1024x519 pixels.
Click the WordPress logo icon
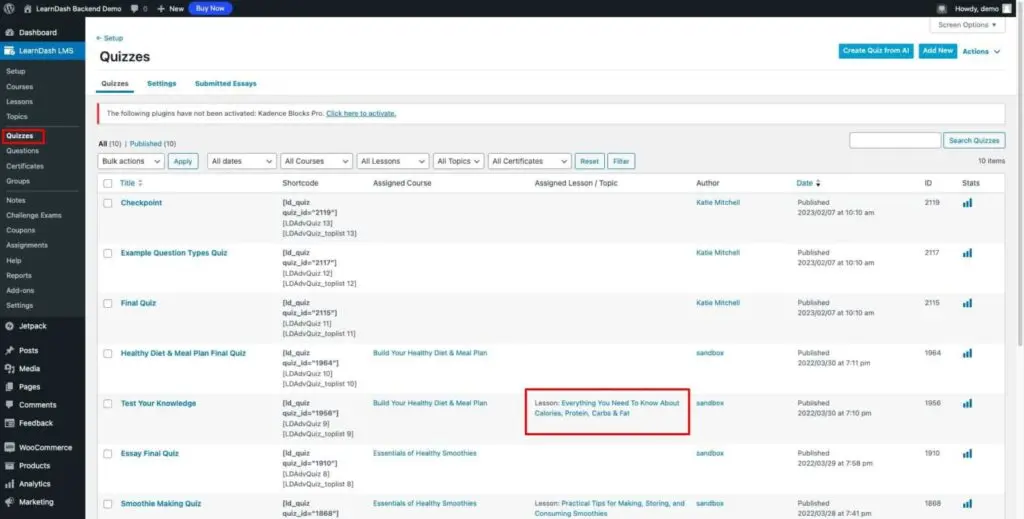(9, 8)
